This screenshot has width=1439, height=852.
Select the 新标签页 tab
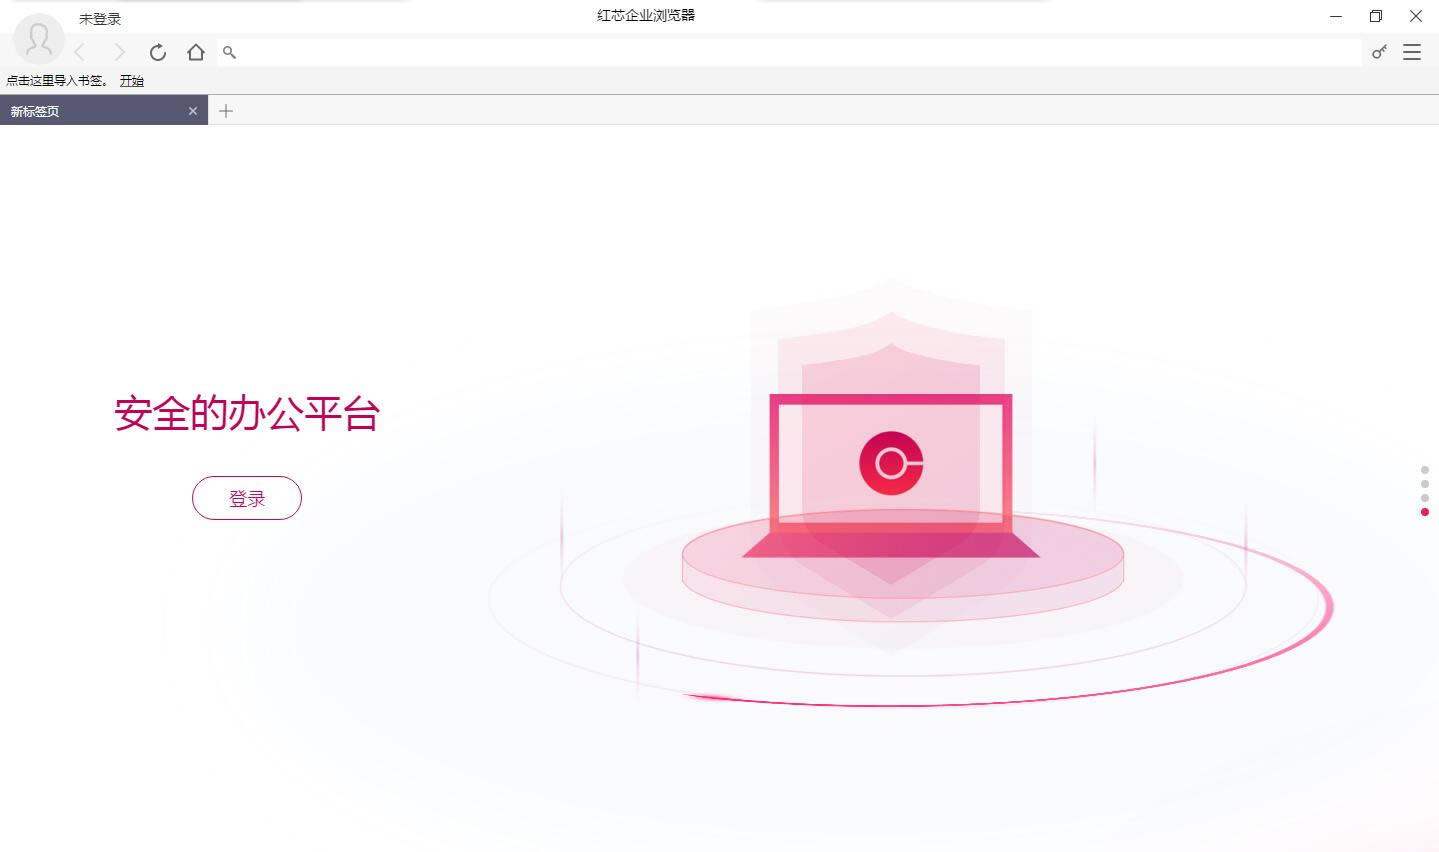90,111
